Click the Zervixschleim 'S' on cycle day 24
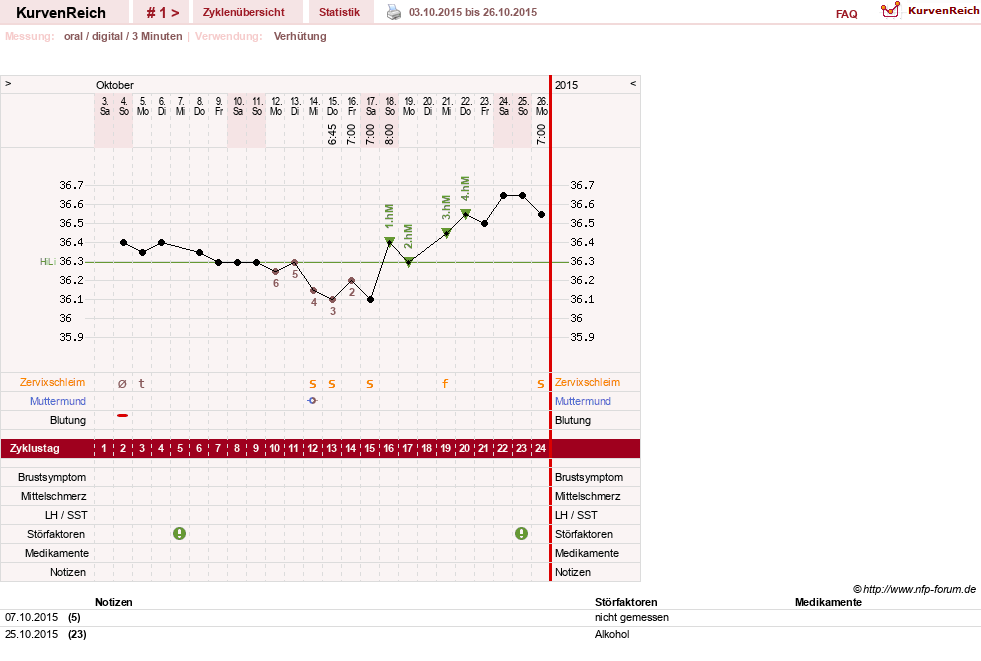This screenshot has width=981, height=661. (541, 384)
